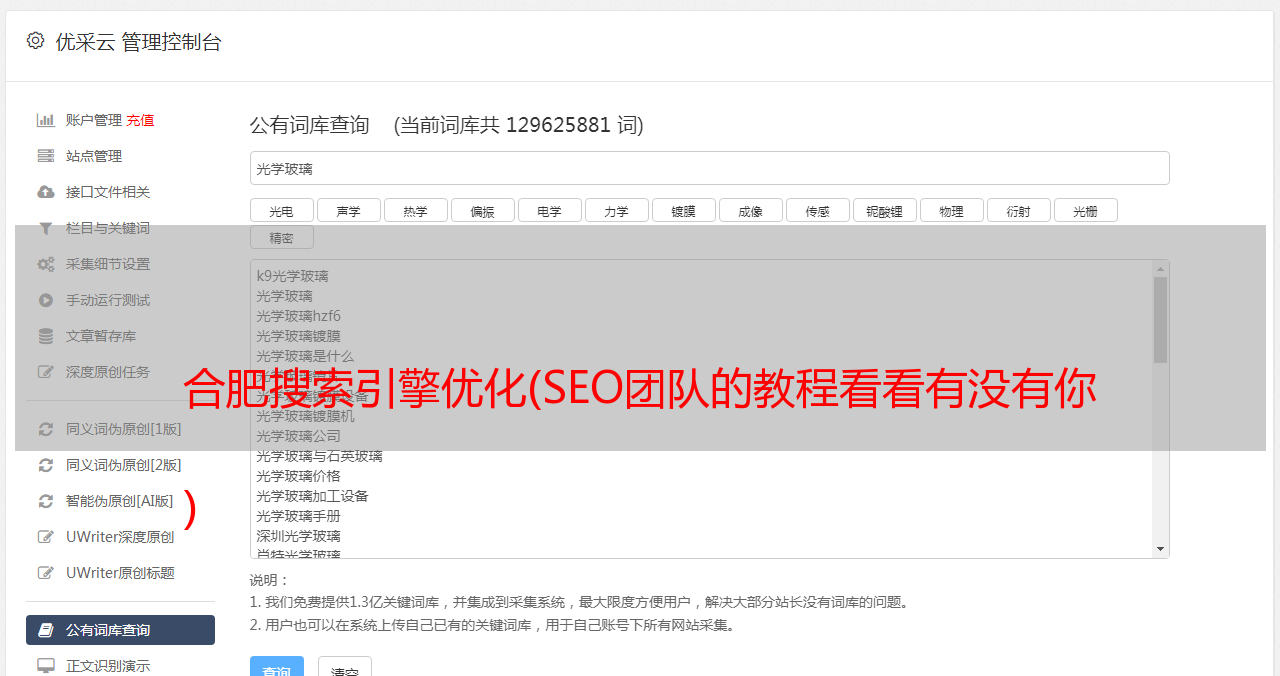This screenshot has width=1280, height=676.
Task: Click UWriter深度原创 edit icon
Action: 45,537
